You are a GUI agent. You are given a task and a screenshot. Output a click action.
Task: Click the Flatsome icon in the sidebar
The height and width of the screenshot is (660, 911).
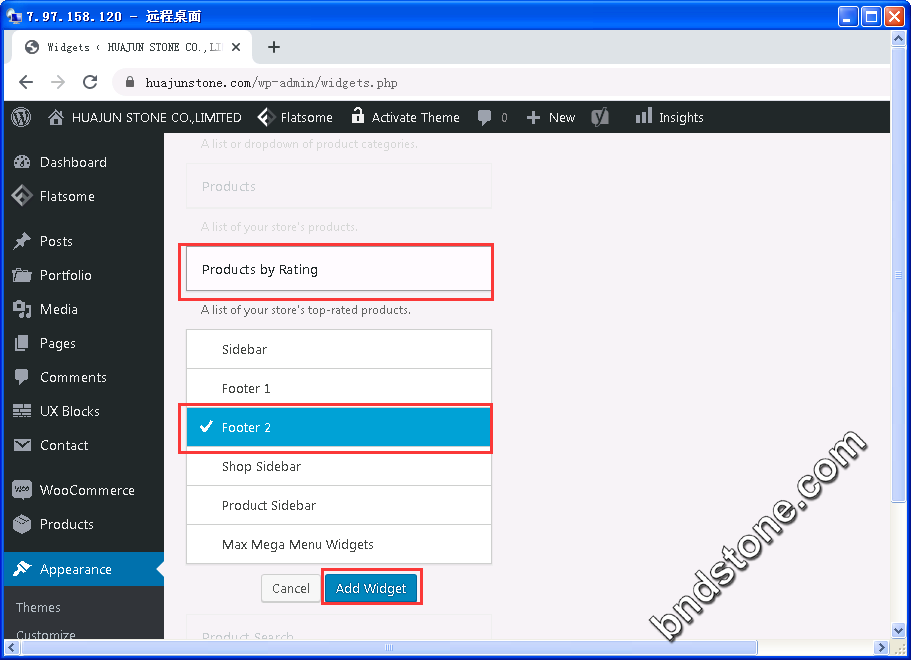22,196
